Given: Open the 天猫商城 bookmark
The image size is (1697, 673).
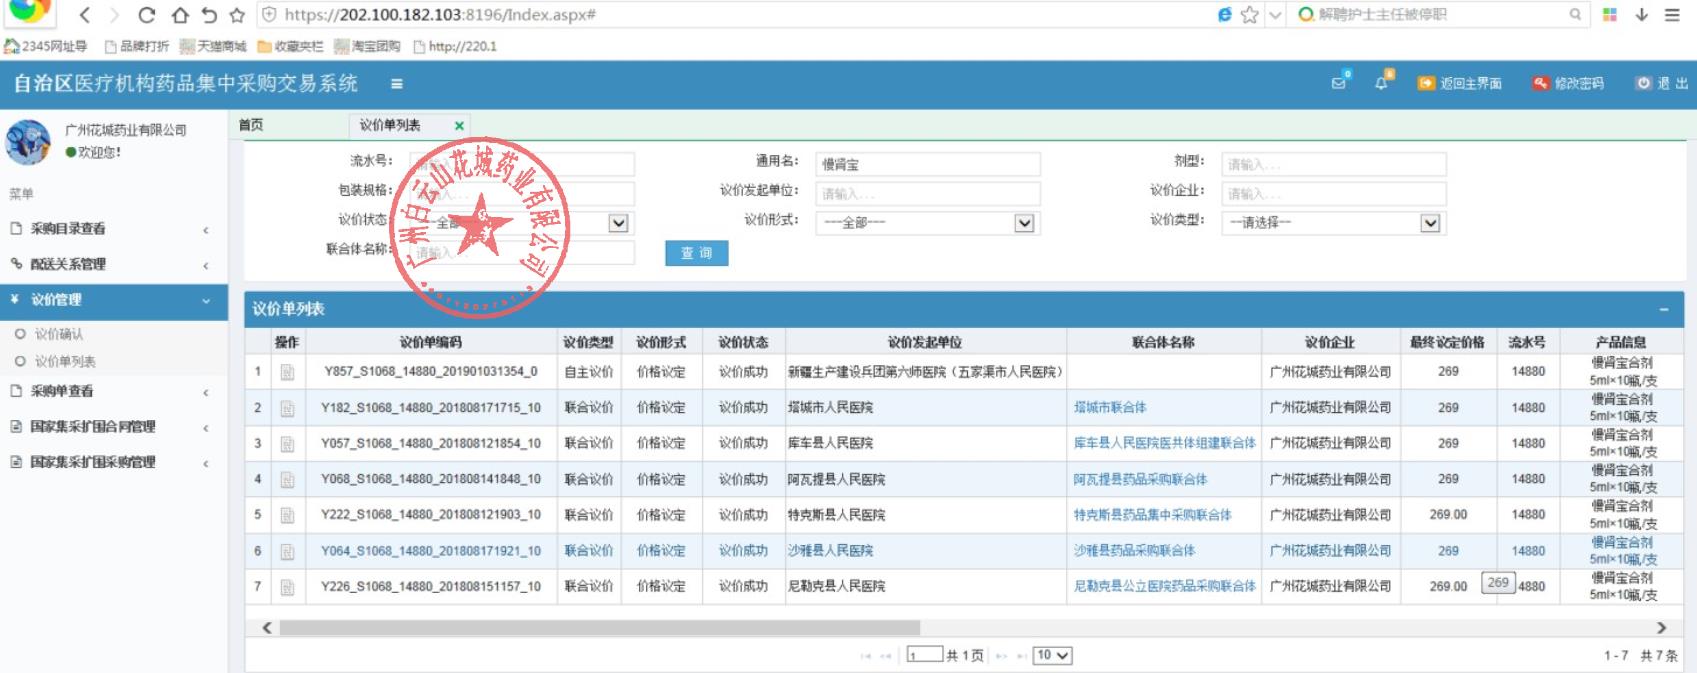Looking at the screenshot, I should [213, 46].
